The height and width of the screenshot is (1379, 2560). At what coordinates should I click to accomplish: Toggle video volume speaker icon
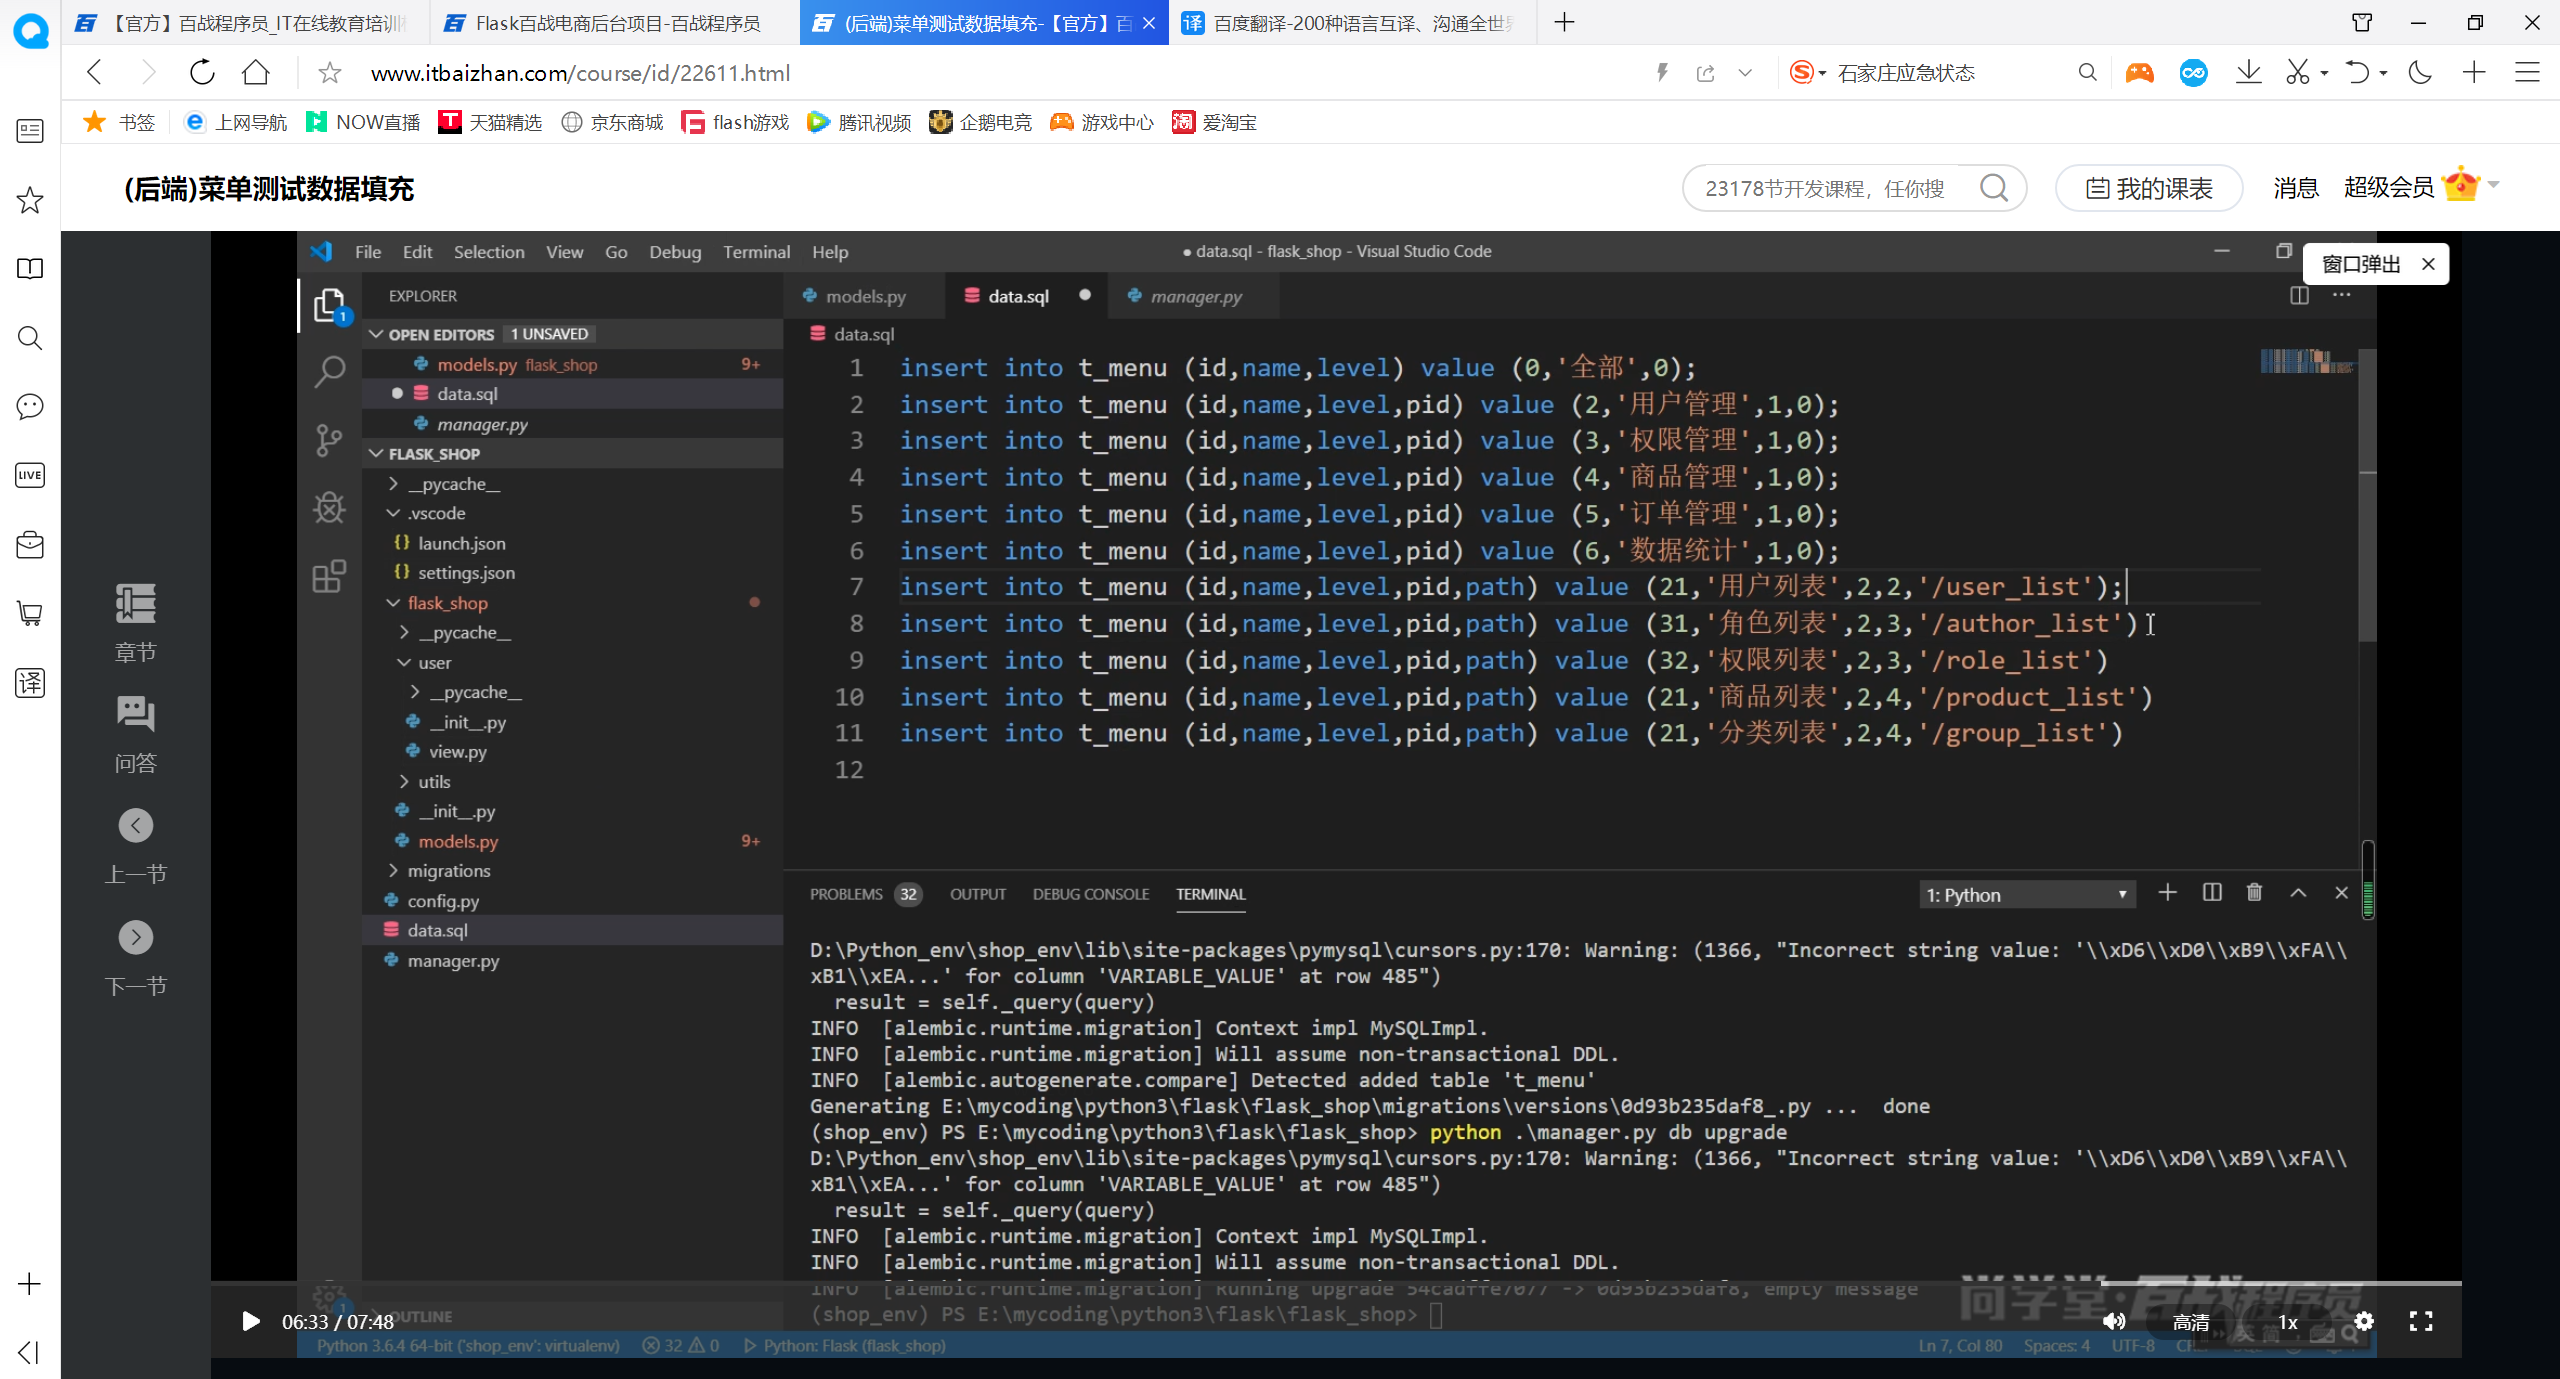pyautogui.click(x=2114, y=1322)
